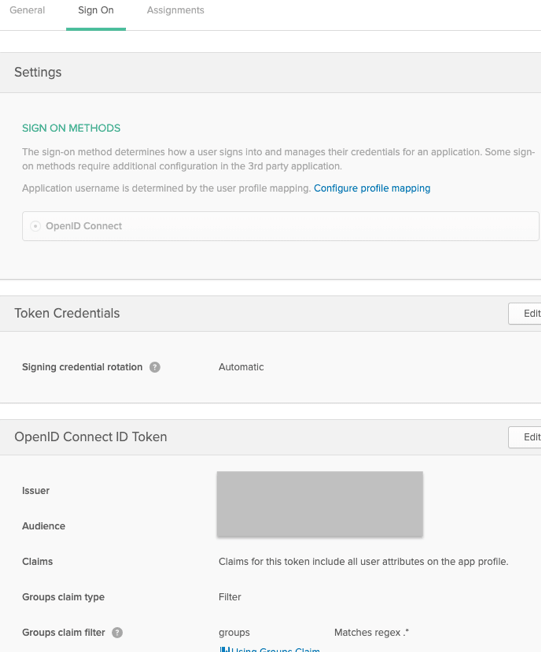The image size is (541, 652).
Task: Click the Automatic rotation value
Action: coord(241,367)
